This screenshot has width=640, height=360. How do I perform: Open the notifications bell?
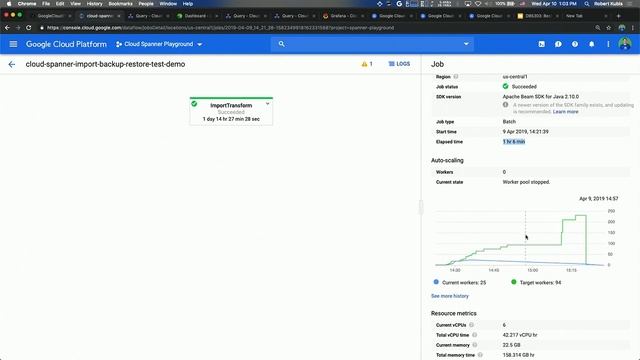(x=591, y=44)
